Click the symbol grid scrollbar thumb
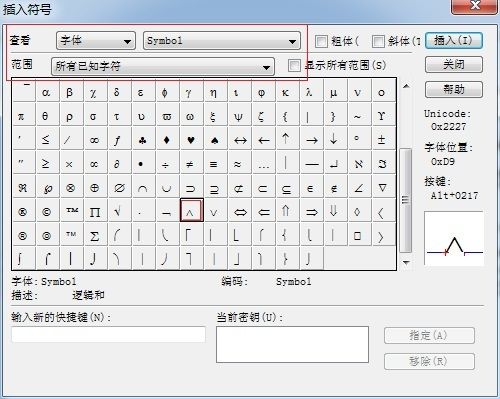Image resolution: width=500 pixels, height=399 pixels. [x=405, y=200]
